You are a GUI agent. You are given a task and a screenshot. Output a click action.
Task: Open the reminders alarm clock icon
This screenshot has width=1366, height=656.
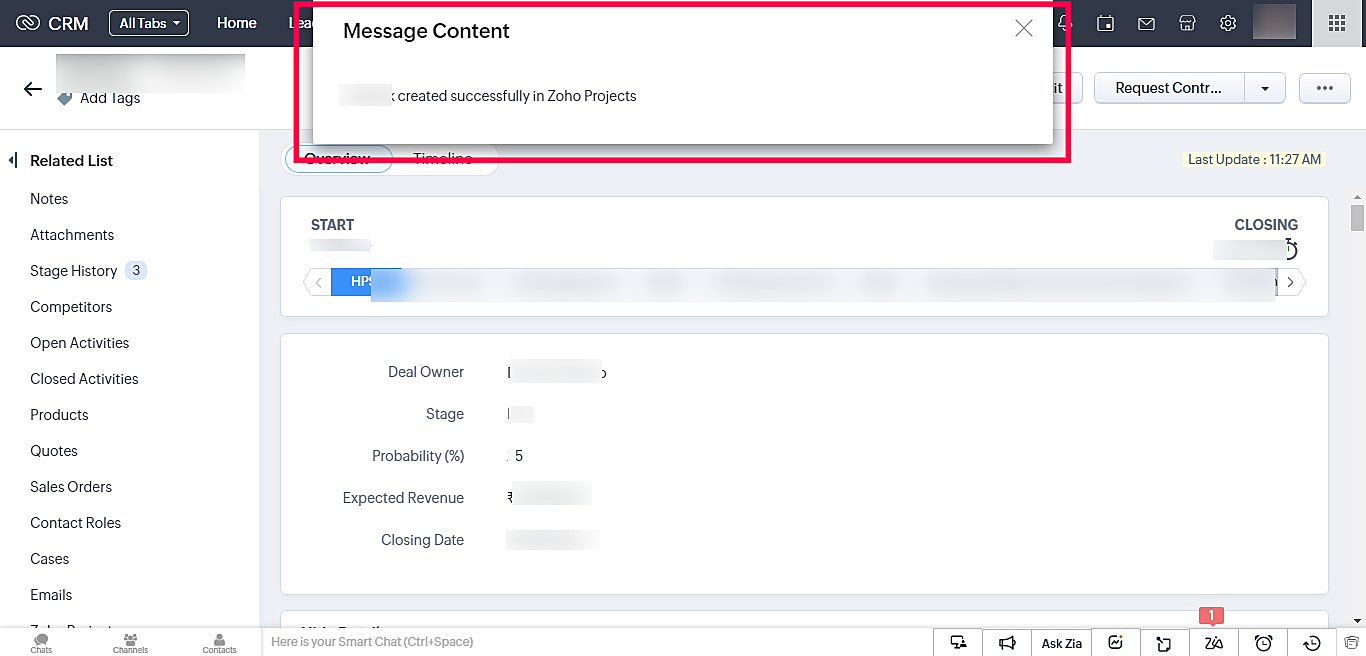click(1264, 643)
